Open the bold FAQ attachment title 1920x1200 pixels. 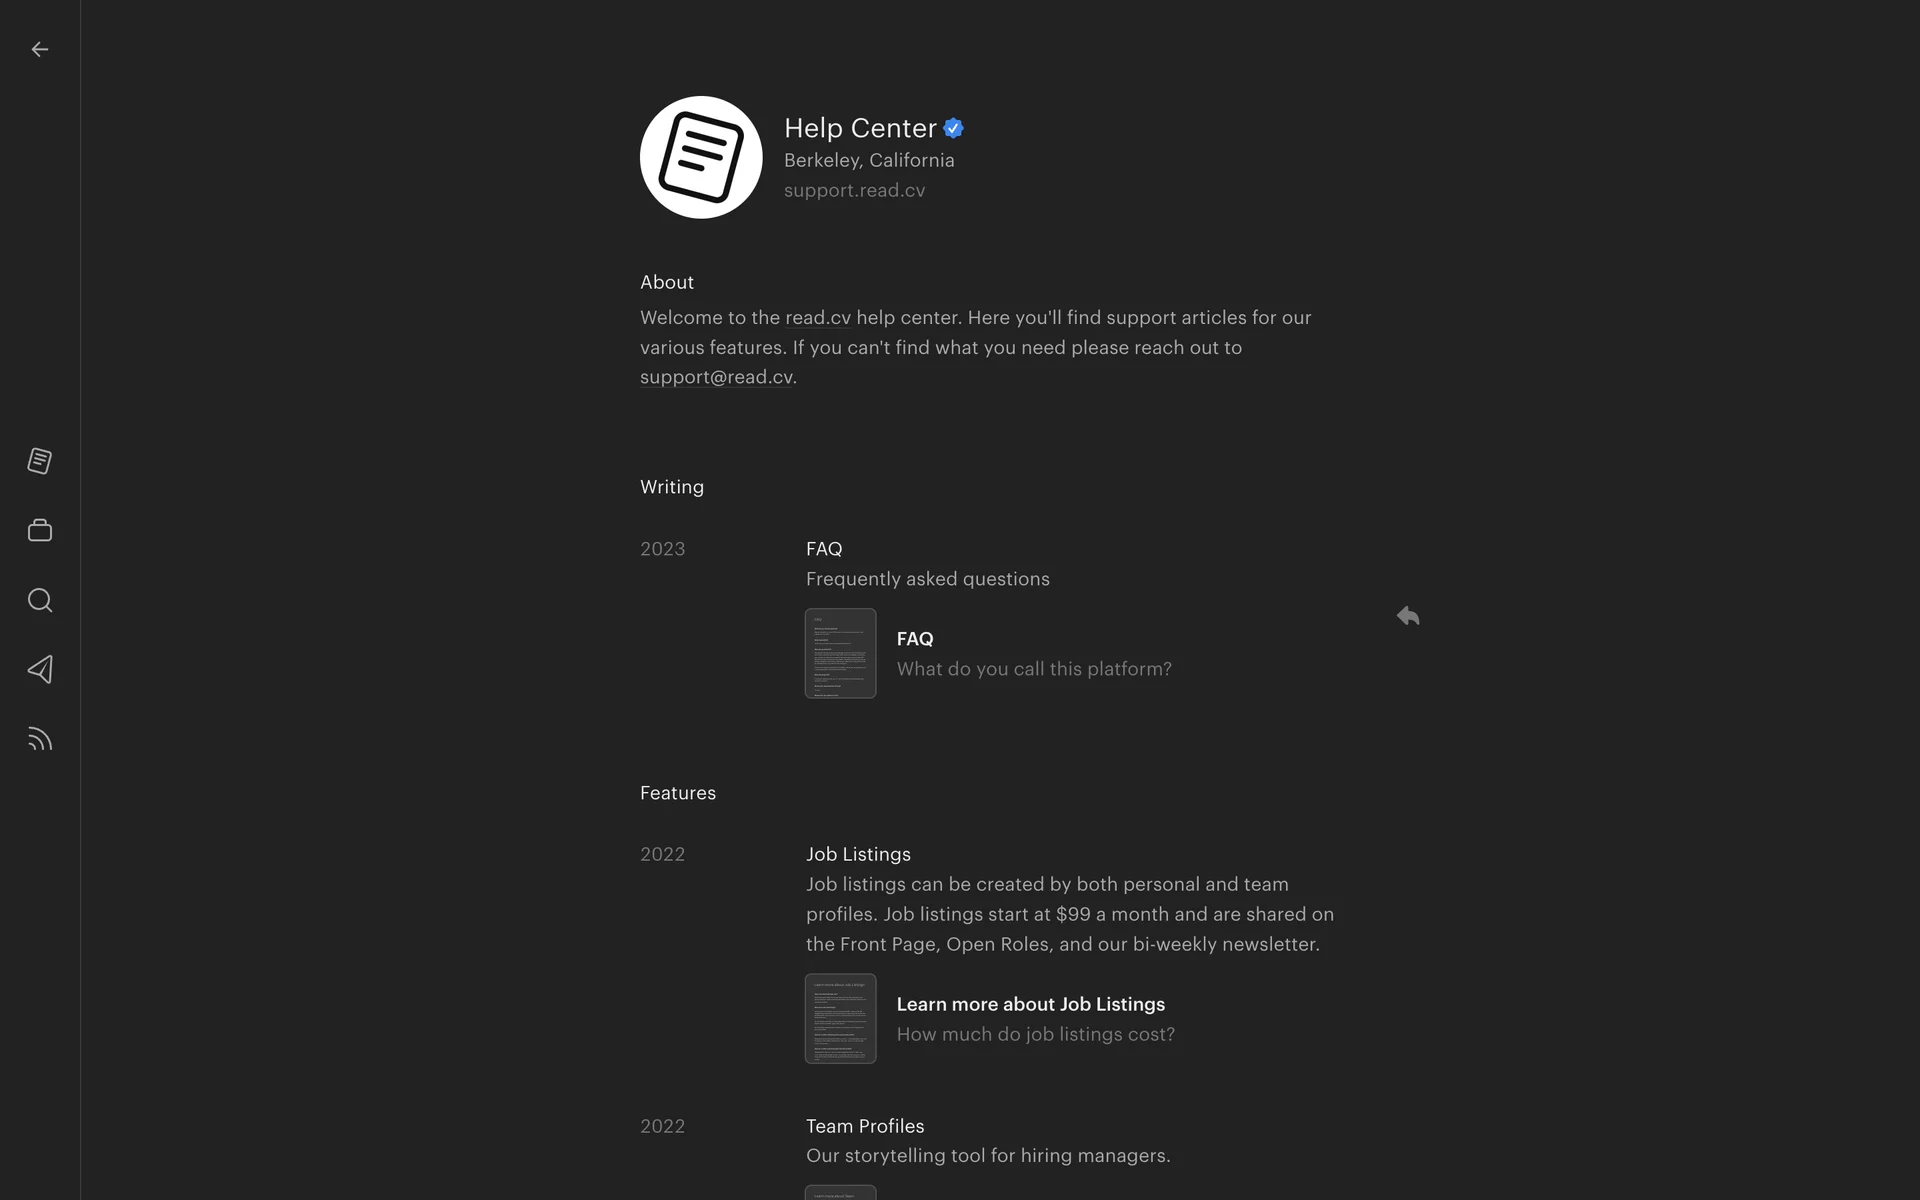point(915,639)
